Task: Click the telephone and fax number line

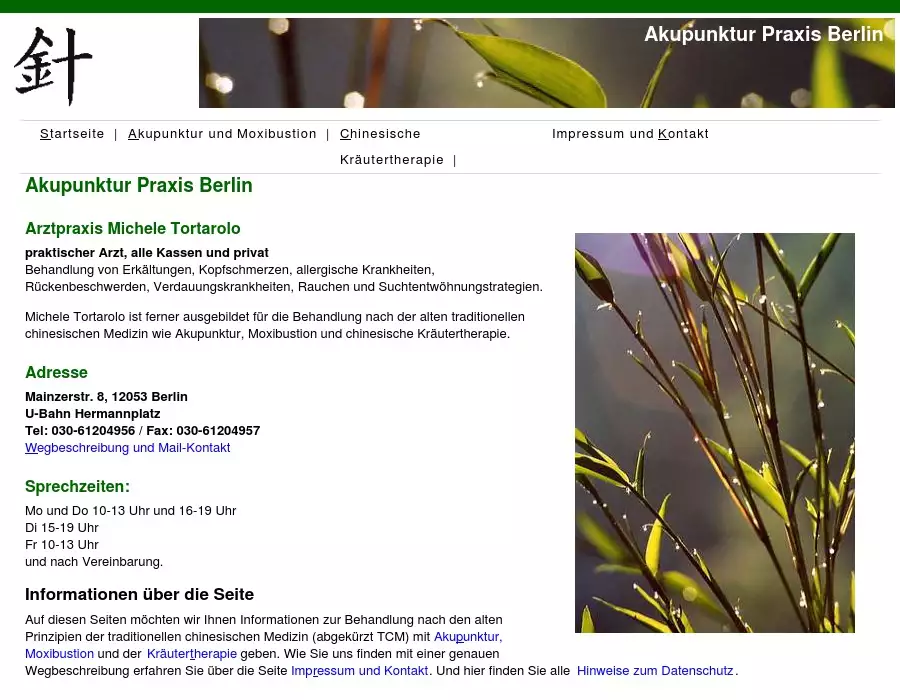Action: pyautogui.click(x=142, y=431)
